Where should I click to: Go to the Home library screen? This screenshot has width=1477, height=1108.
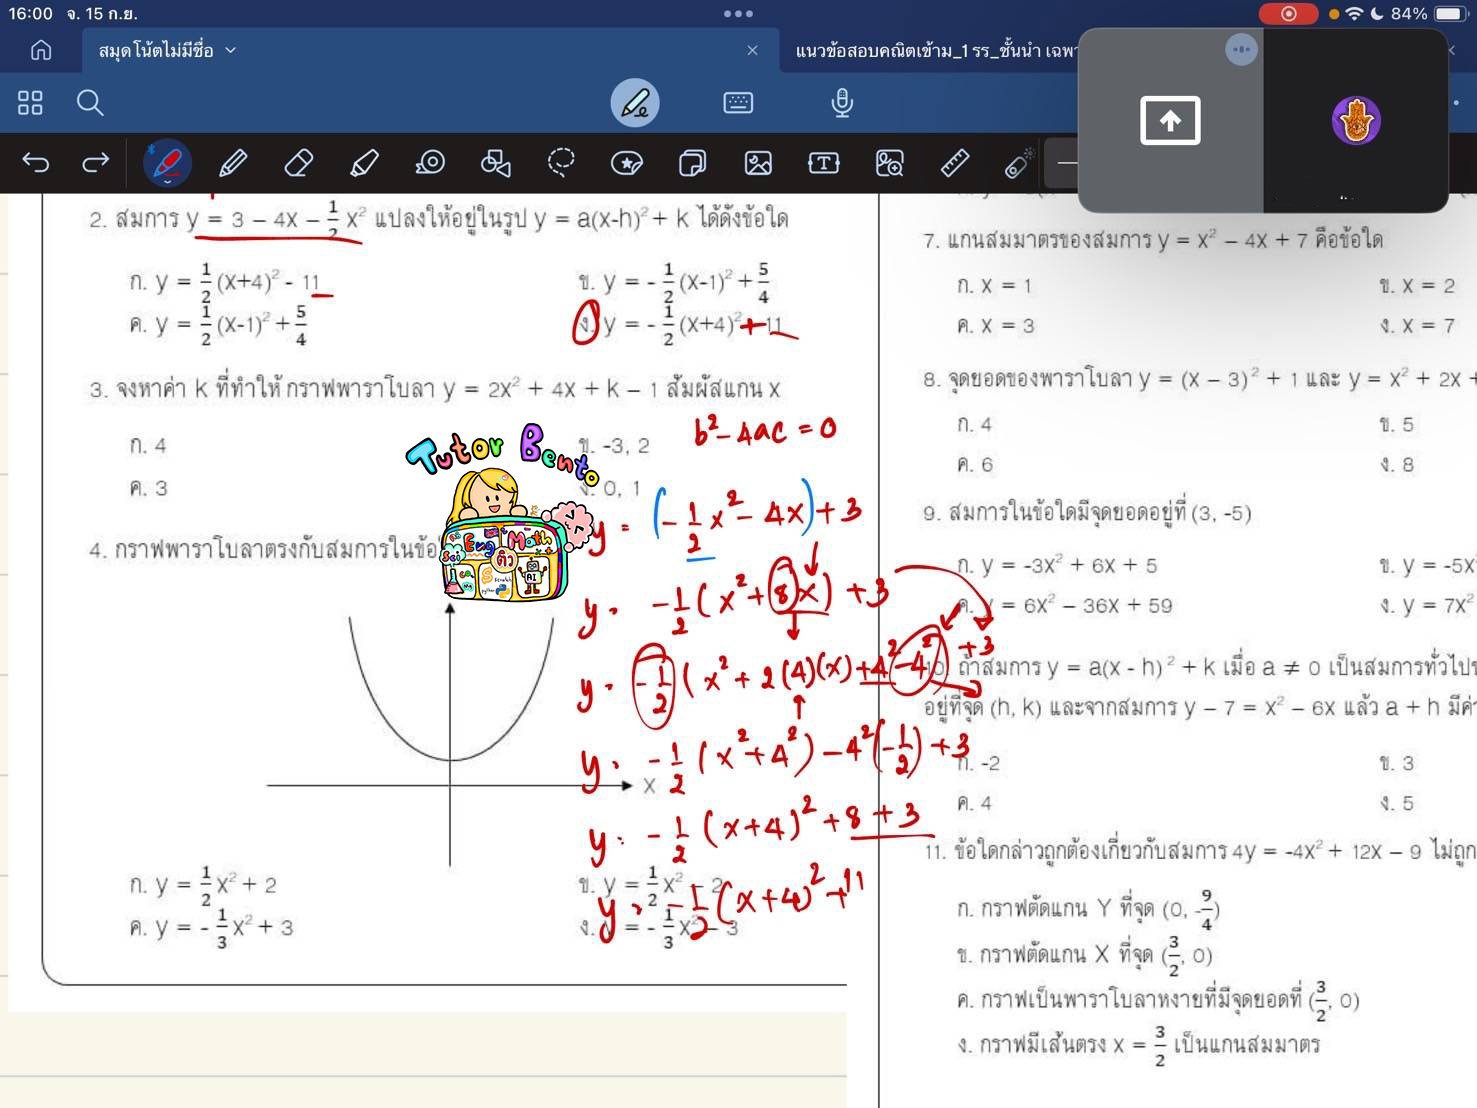click(41, 50)
